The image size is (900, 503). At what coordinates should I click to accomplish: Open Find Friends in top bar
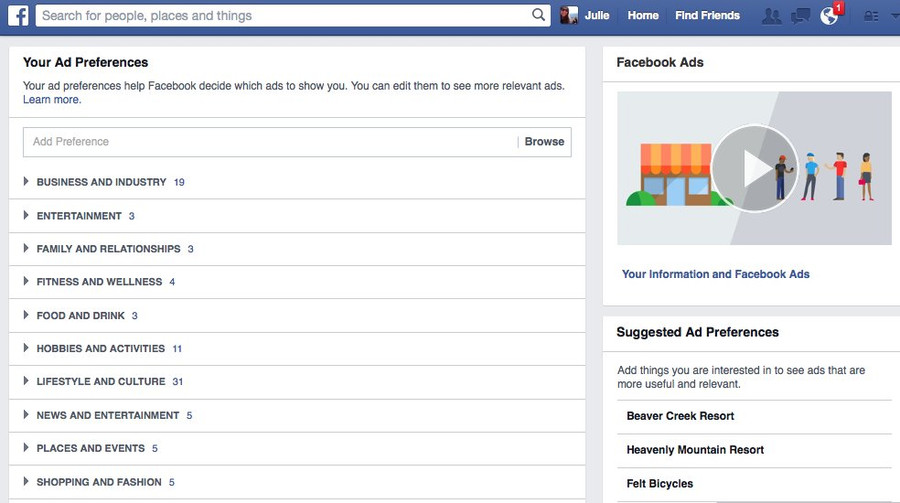point(707,15)
